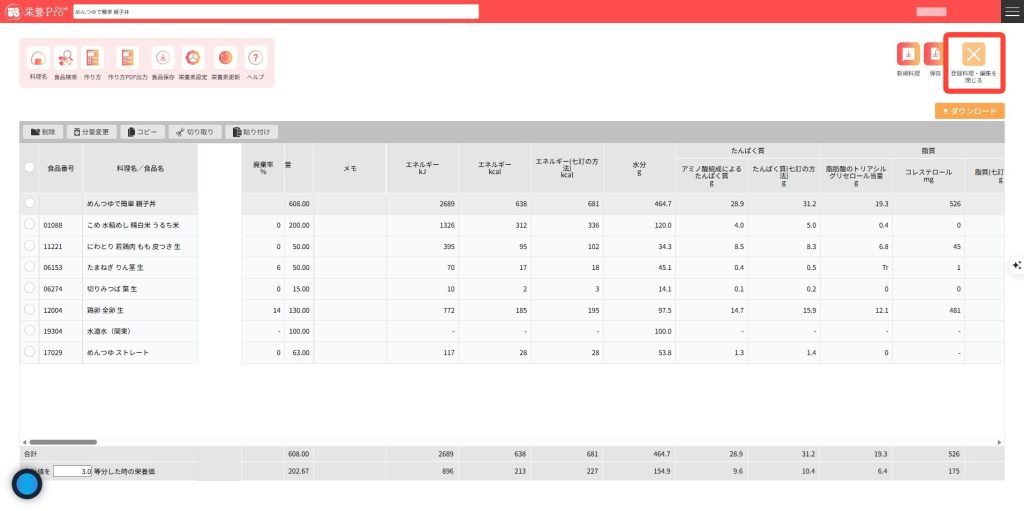Click the servings division input field

pos(73,470)
